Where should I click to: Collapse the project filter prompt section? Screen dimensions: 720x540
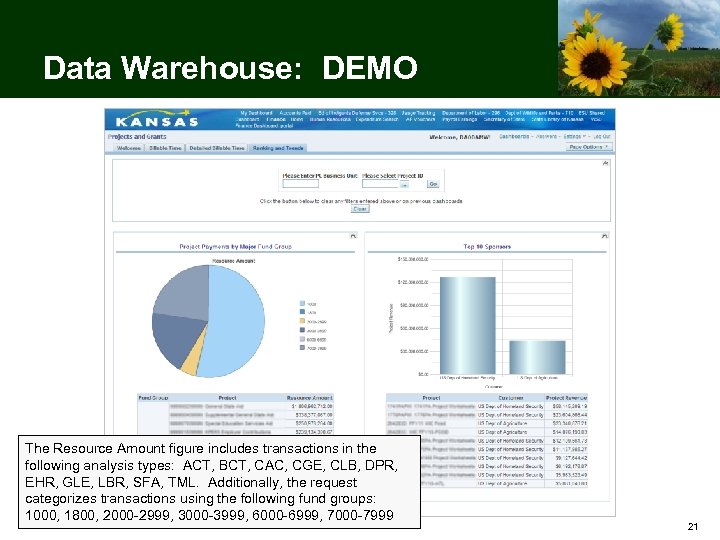click(606, 163)
